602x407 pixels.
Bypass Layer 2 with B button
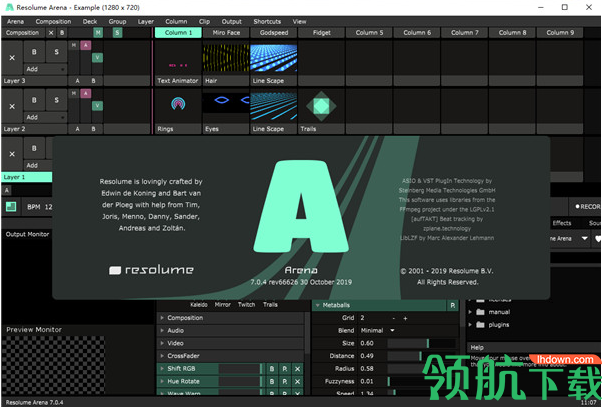pos(34,100)
